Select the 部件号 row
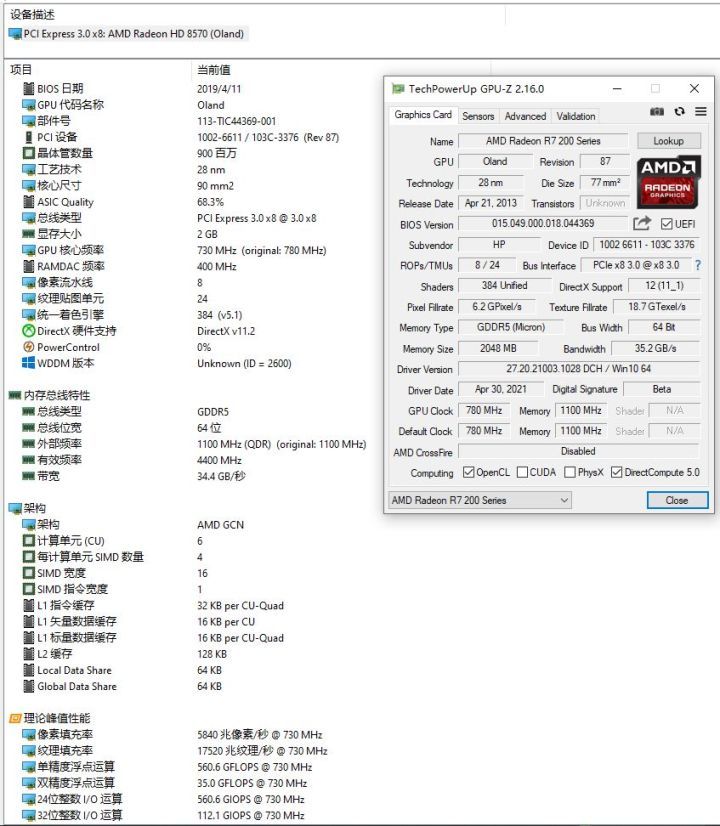The image size is (720, 826). pyautogui.click(x=54, y=121)
